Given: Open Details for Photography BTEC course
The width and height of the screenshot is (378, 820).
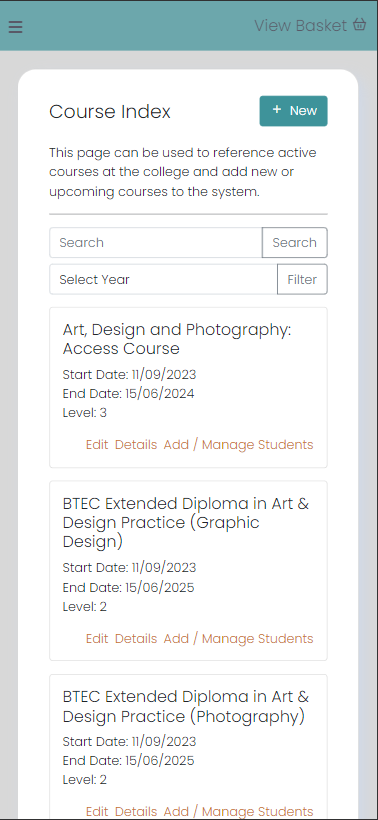Looking at the screenshot, I should pos(136,812).
